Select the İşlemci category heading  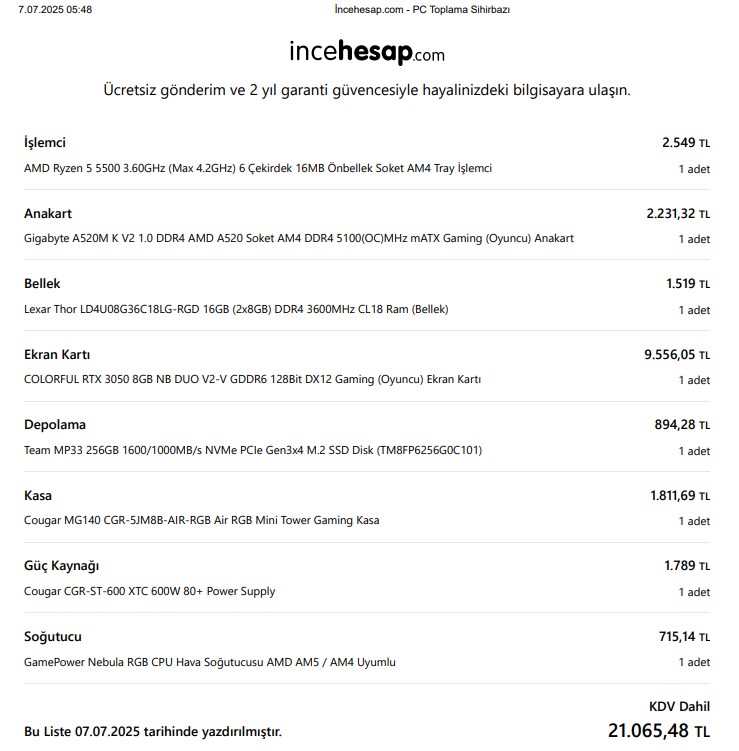(x=45, y=143)
